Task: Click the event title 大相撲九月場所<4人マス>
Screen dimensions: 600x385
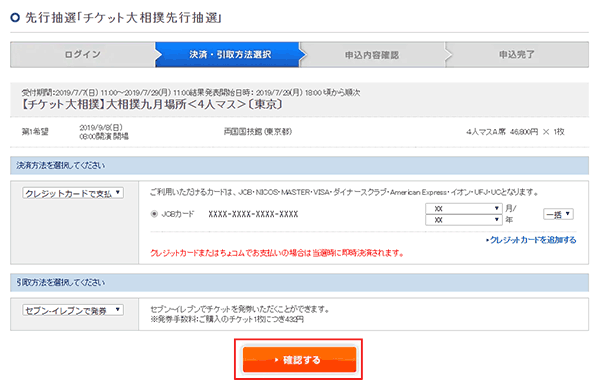Action: (176, 104)
